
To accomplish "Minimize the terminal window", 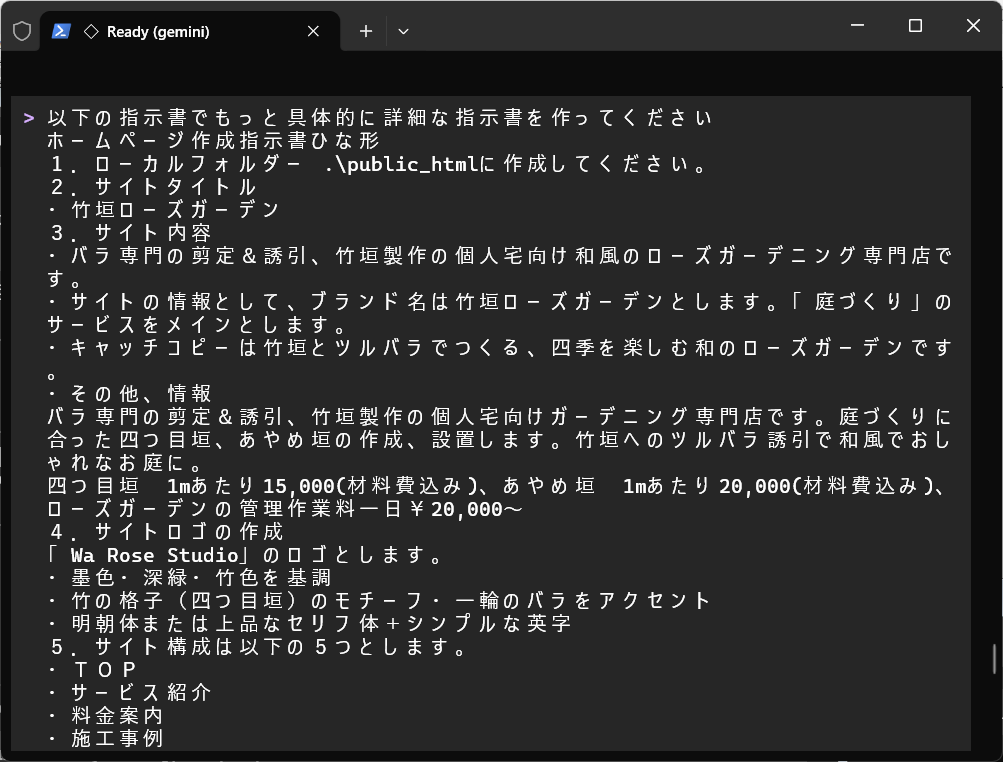I will 858,26.
